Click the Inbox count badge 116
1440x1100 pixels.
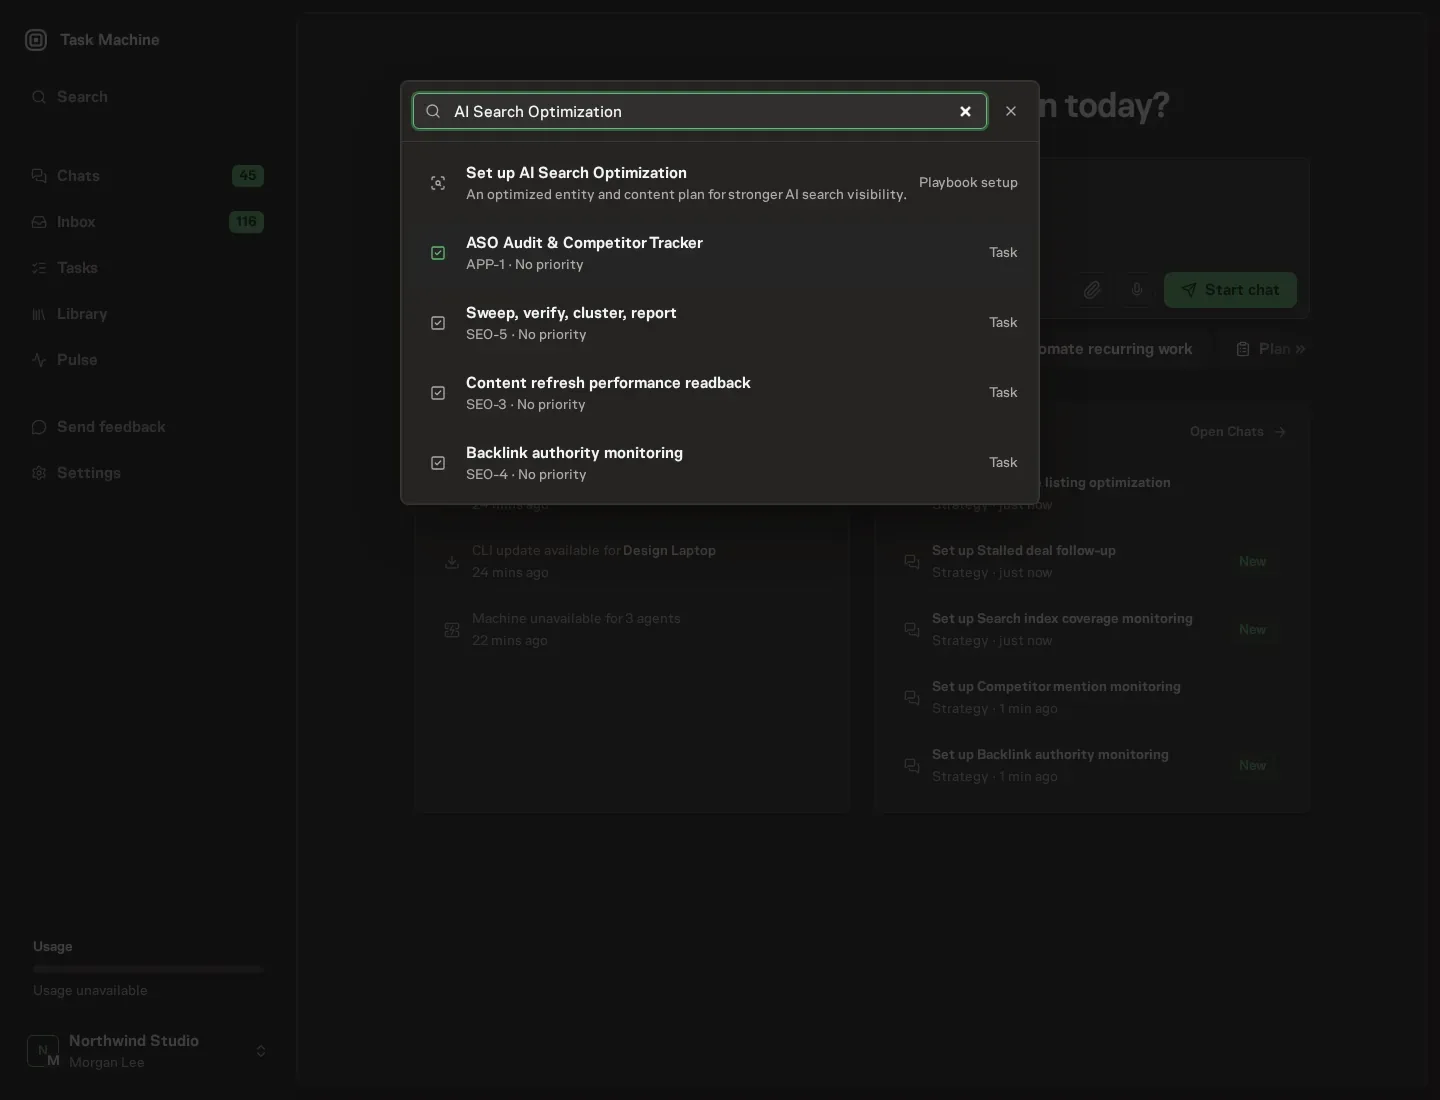click(x=246, y=222)
